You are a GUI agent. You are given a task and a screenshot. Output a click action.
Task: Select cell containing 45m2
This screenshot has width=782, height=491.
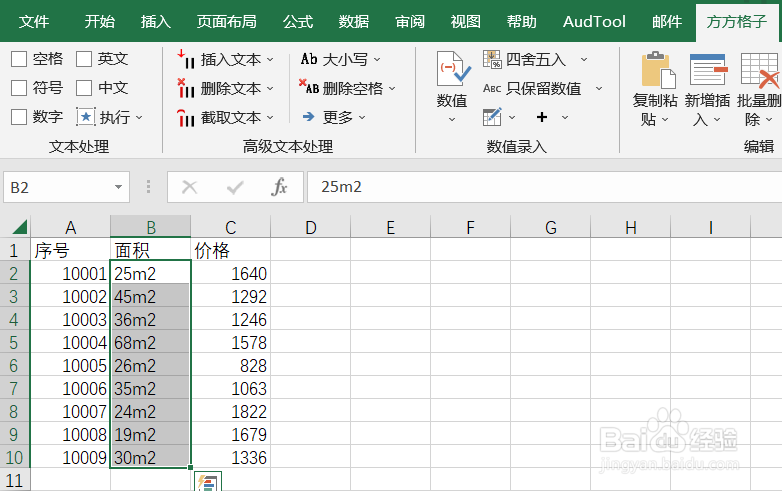151,297
